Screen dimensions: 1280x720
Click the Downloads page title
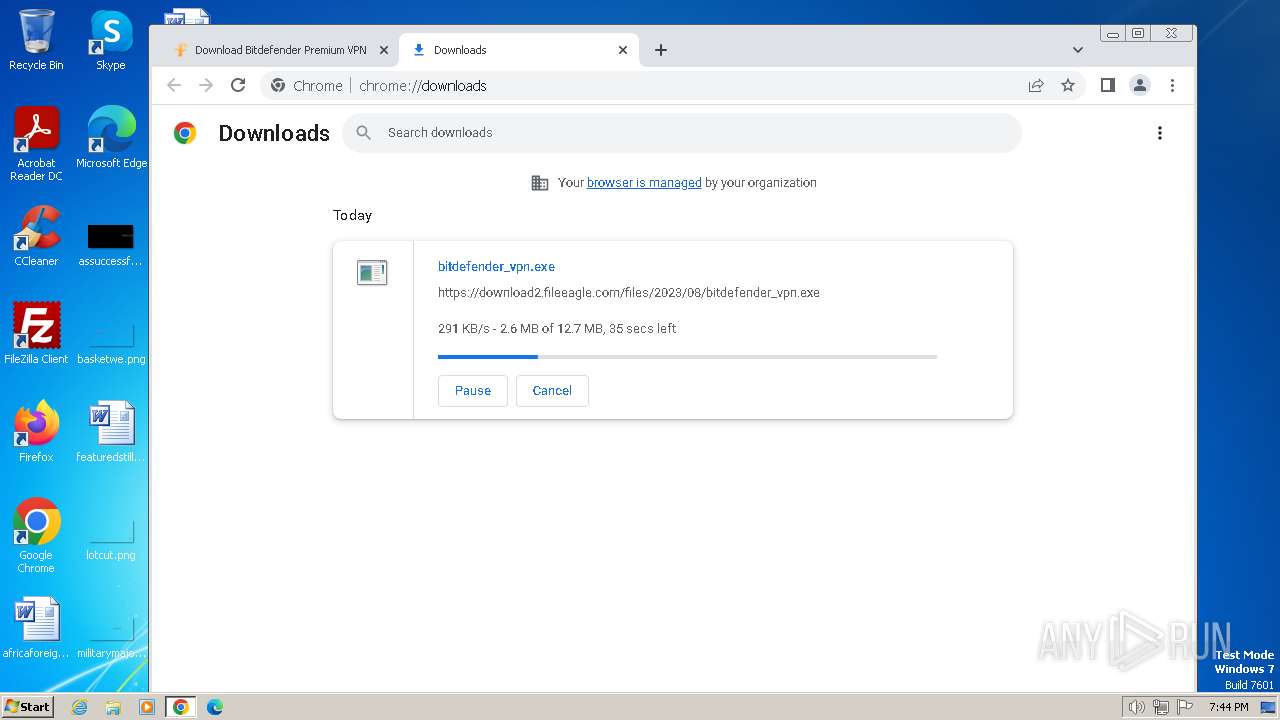pos(274,133)
